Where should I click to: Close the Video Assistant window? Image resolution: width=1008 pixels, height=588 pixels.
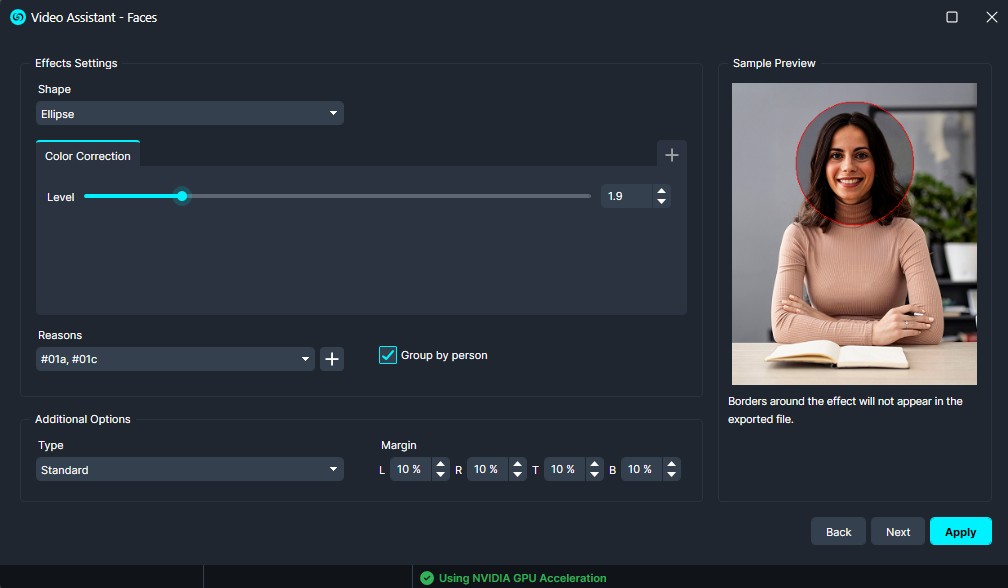[992, 17]
